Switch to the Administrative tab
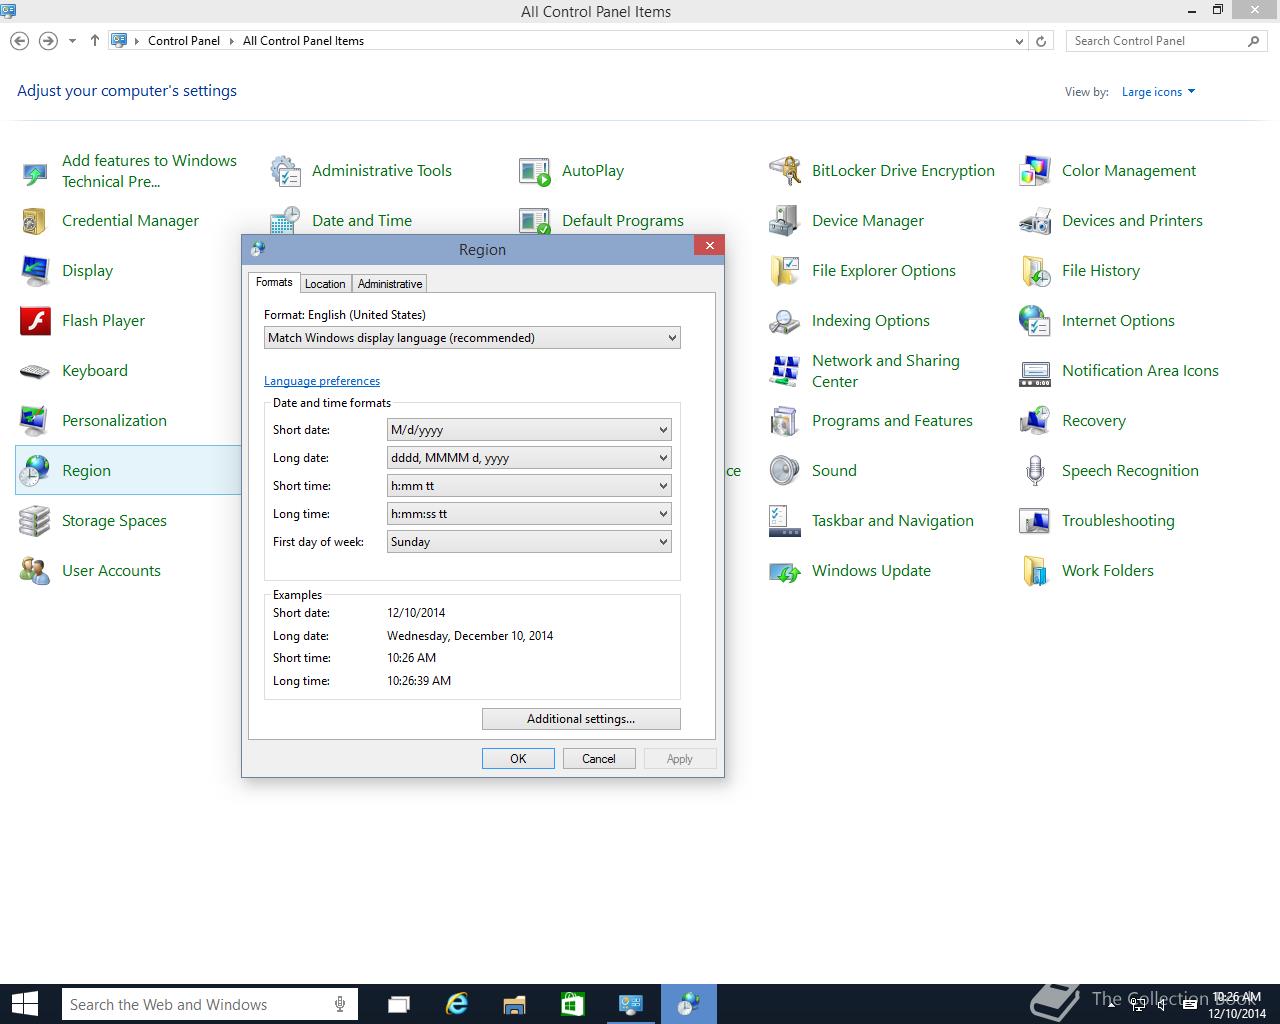The width and height of the screenshot is (1280, 1024). pyautogui.click(x=390, y=284)
